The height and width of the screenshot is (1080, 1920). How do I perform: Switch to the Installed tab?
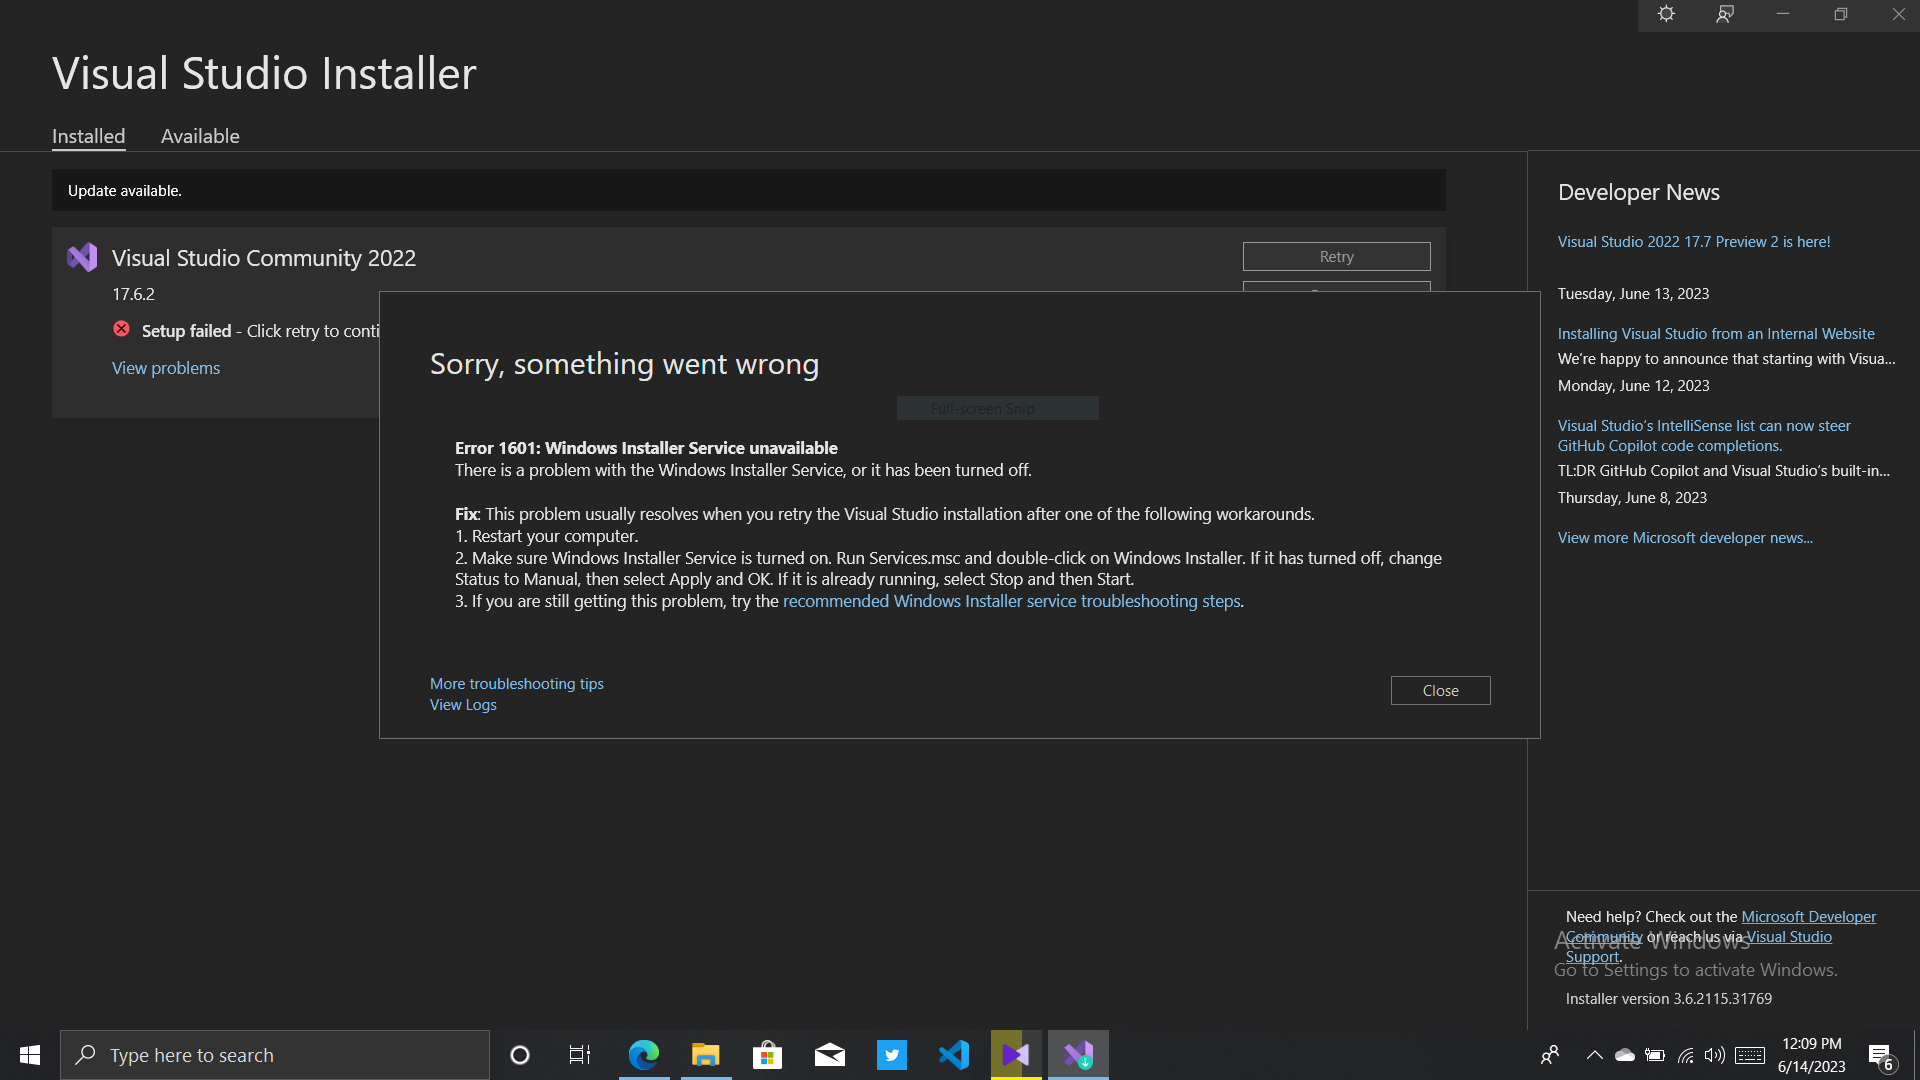(x=88, y=136)
